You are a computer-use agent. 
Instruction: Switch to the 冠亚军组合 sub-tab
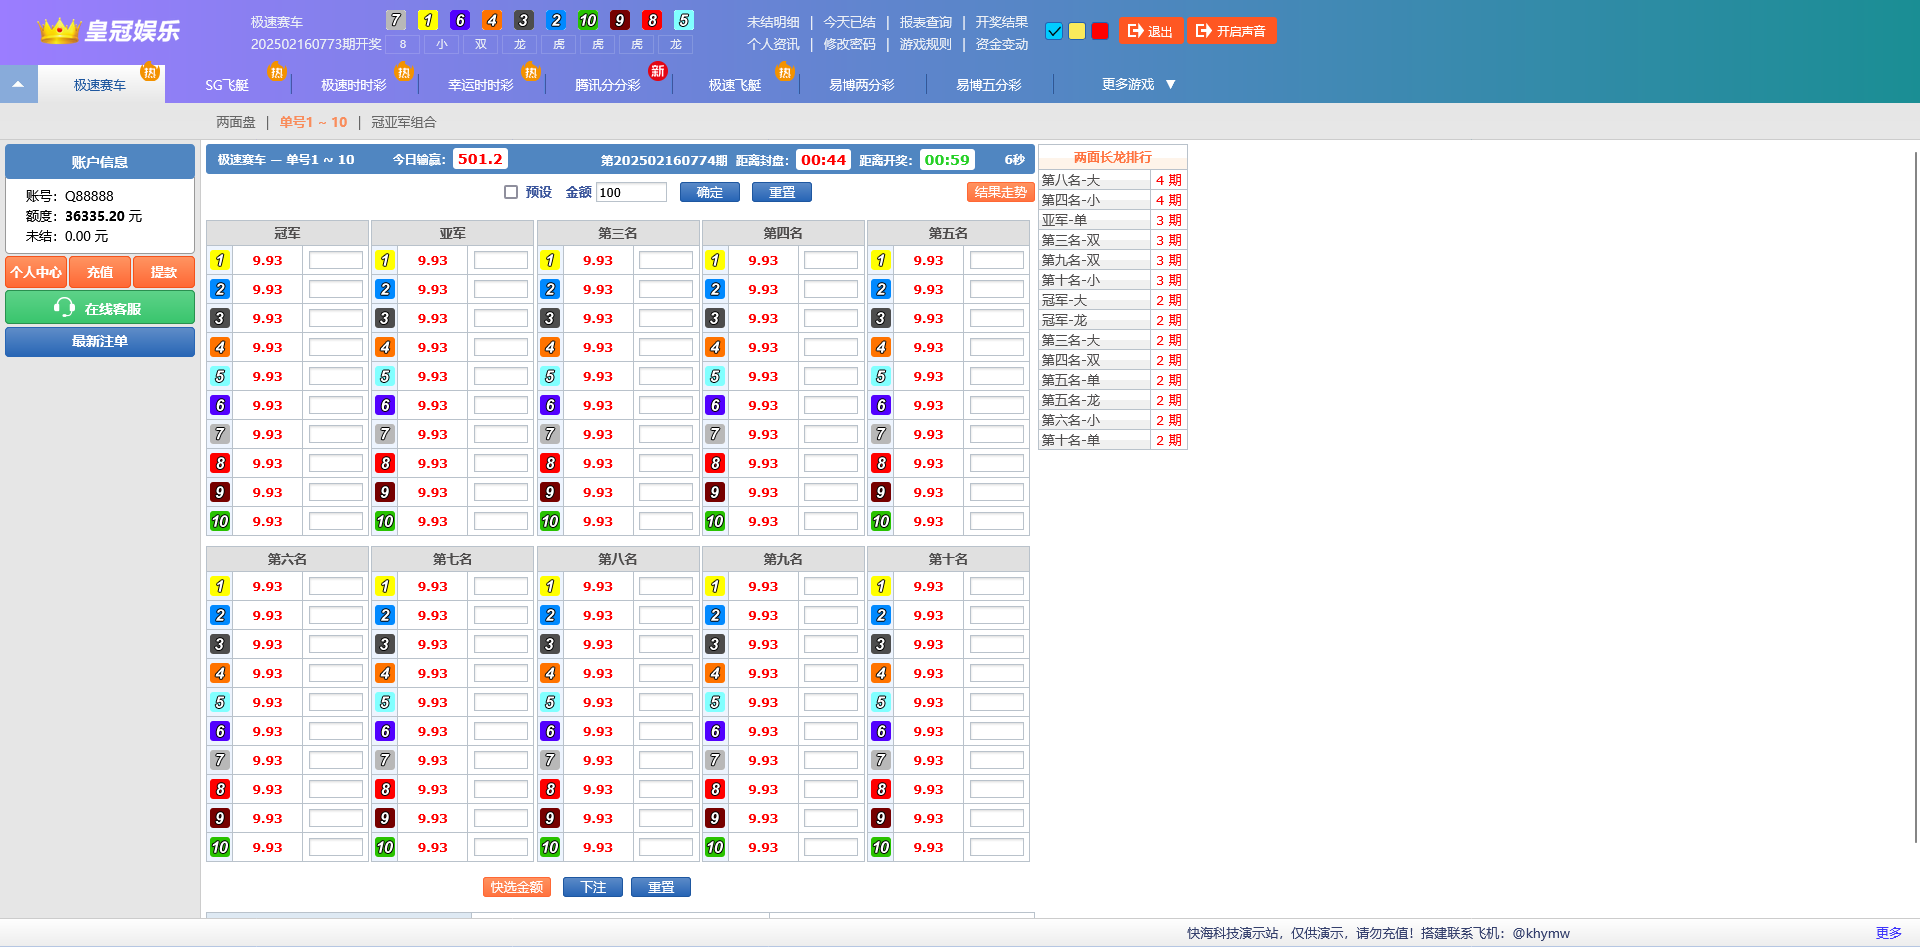tap(404, 122)
